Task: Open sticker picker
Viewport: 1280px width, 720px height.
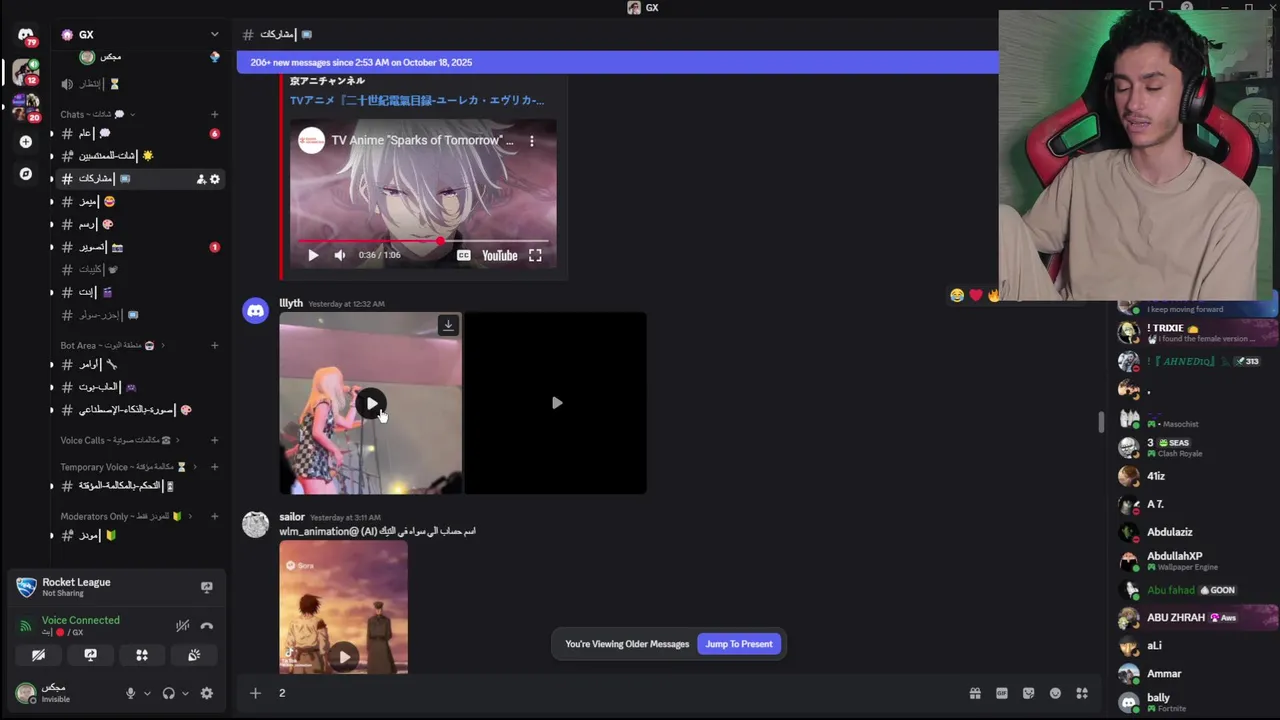Action: point(1028,693)
